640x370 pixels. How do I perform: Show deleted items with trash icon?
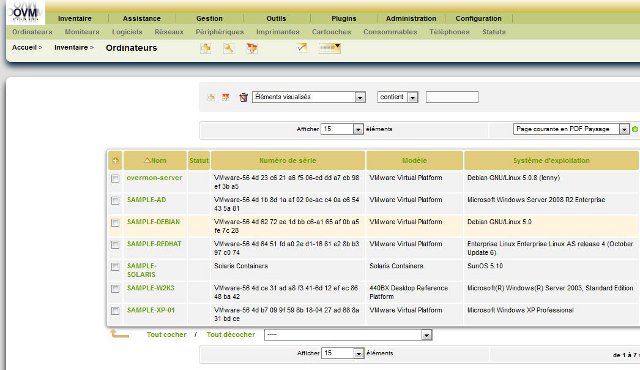[x=243, y=97]
